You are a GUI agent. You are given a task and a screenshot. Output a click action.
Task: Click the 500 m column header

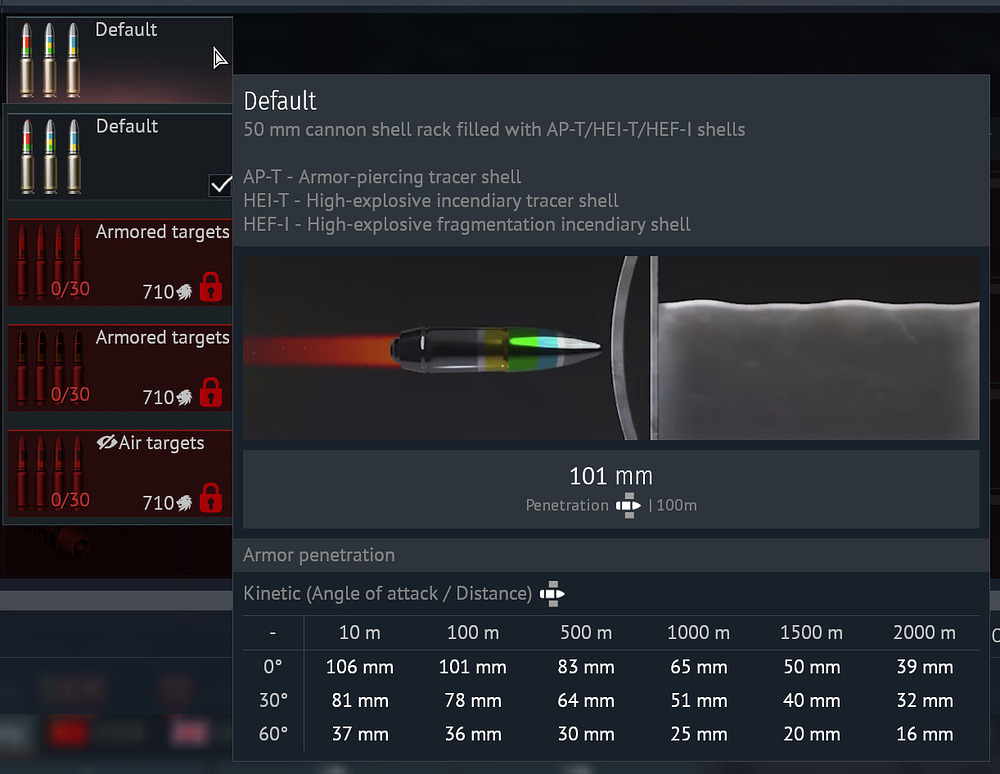click(585, 632)
